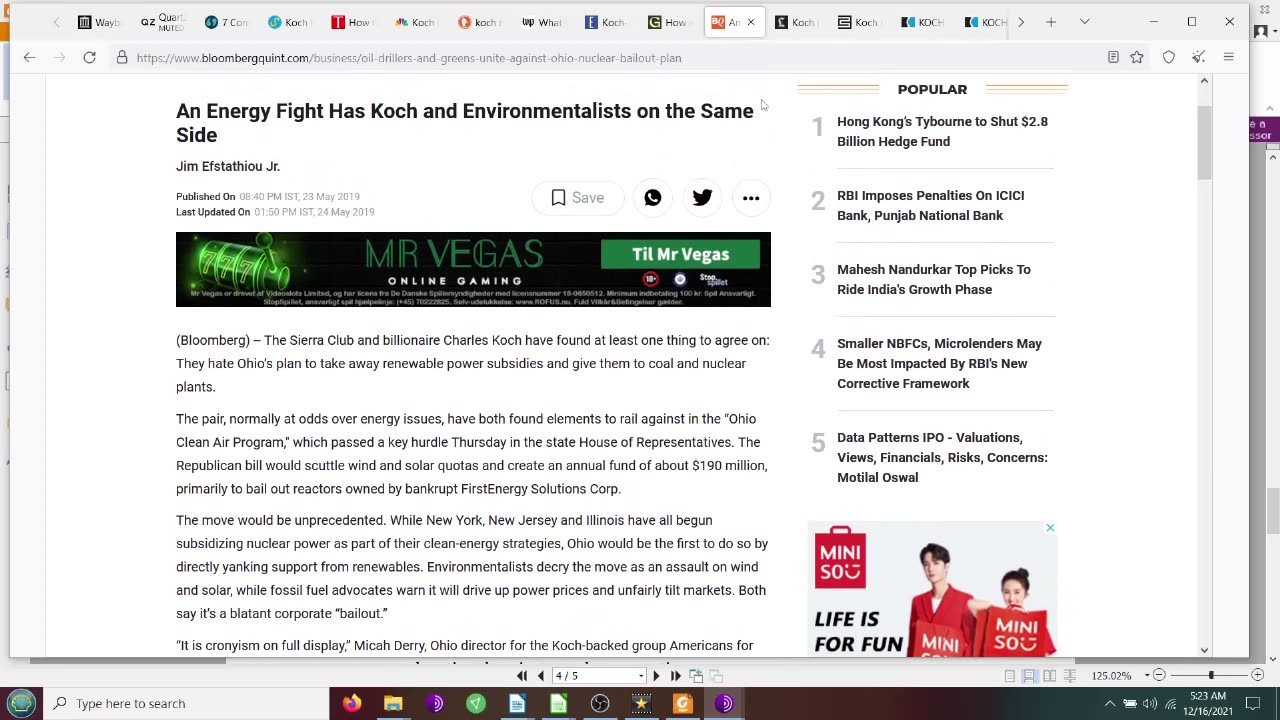Open the notification center icon

pos(1253,703)
